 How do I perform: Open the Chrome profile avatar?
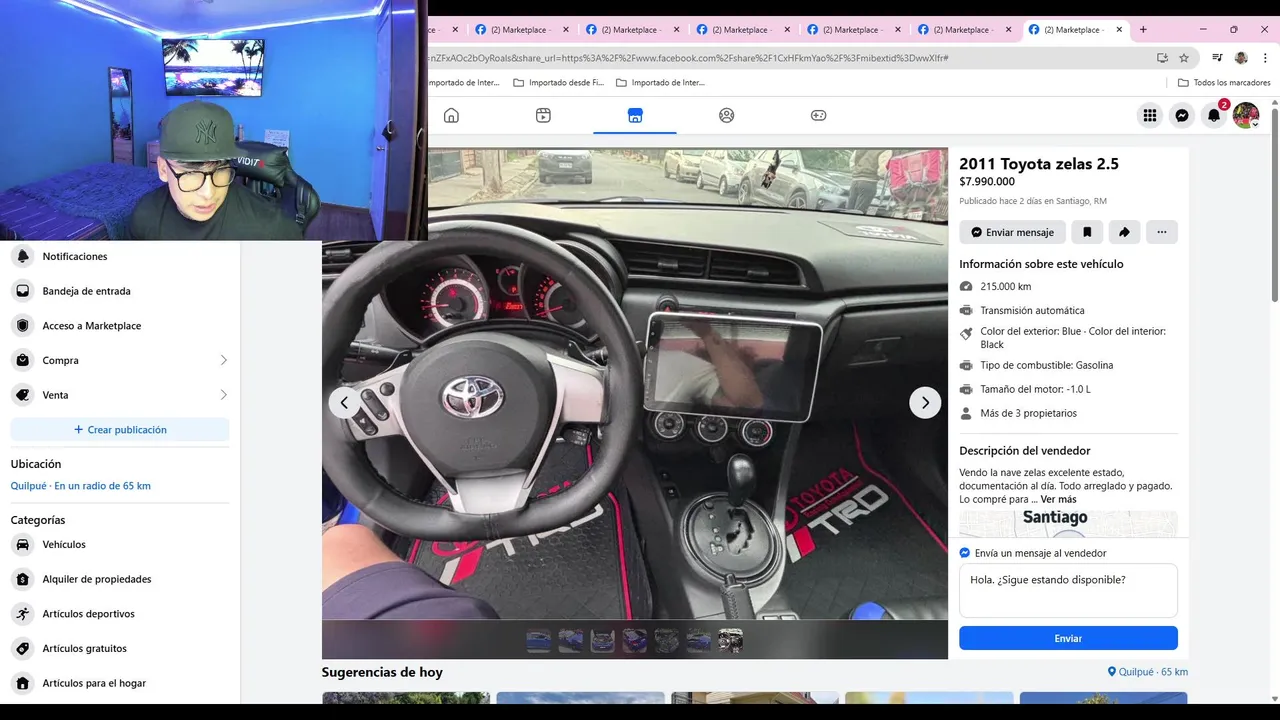pyautogui.click(x=1241, y=58)
